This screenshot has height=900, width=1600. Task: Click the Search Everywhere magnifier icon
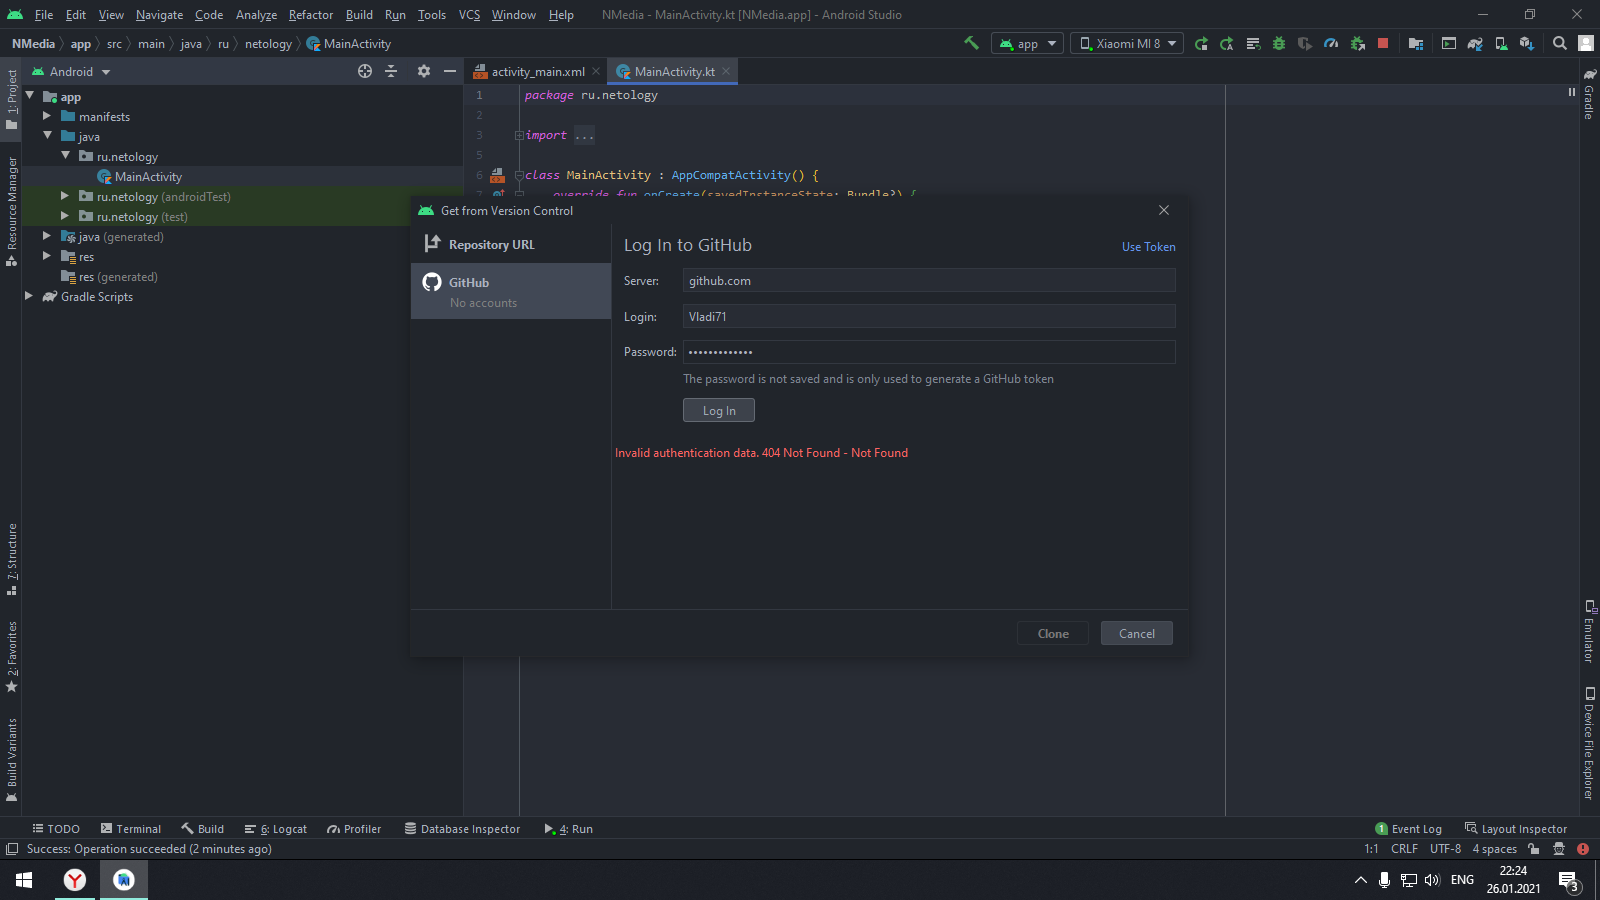pyautogui.click(x=1560, y=43)
